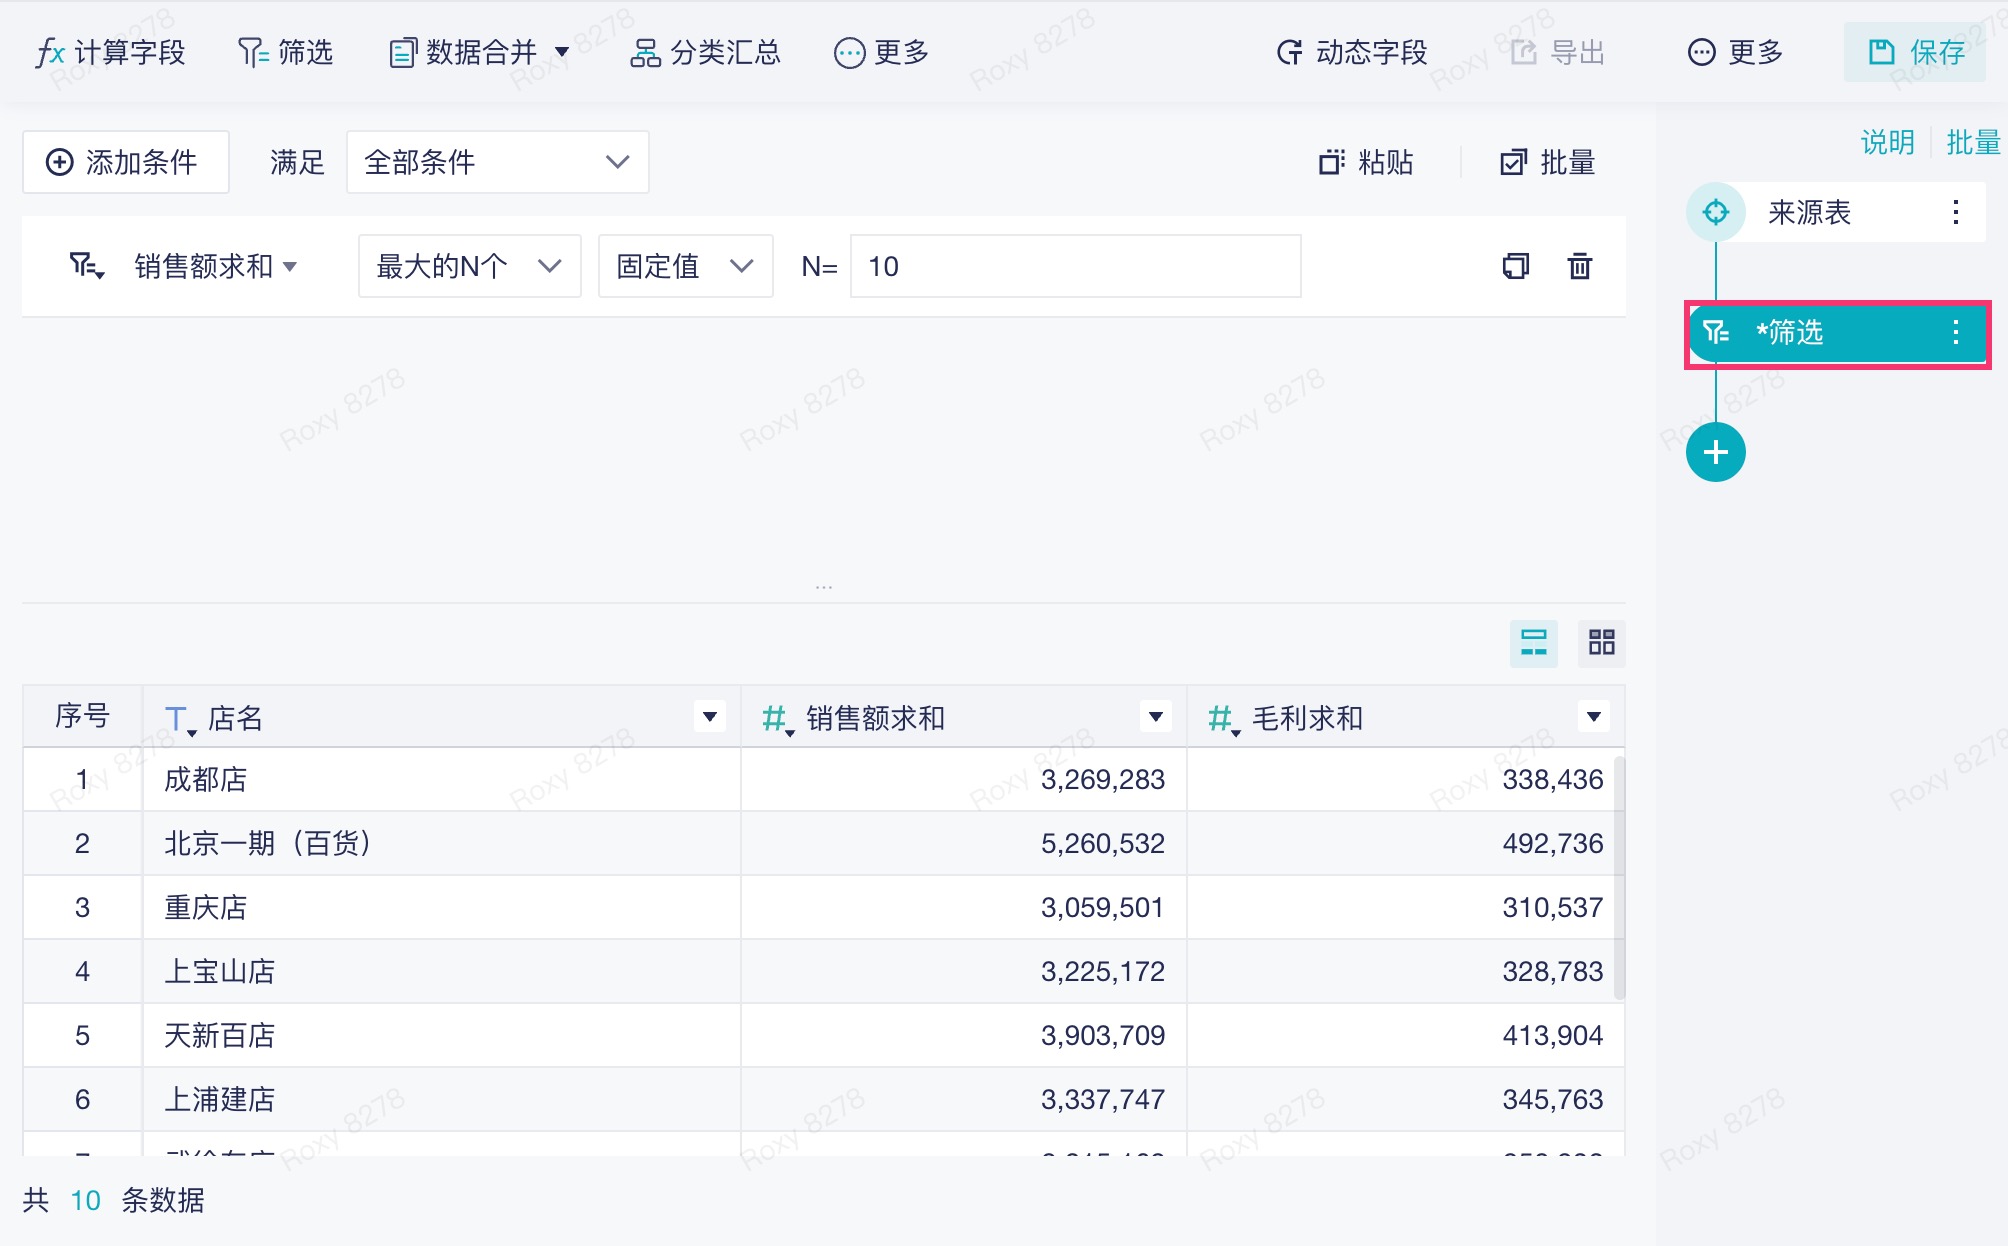Click the 批量 batch checkbox button
The image size is (2008, 1246).
1547,162
